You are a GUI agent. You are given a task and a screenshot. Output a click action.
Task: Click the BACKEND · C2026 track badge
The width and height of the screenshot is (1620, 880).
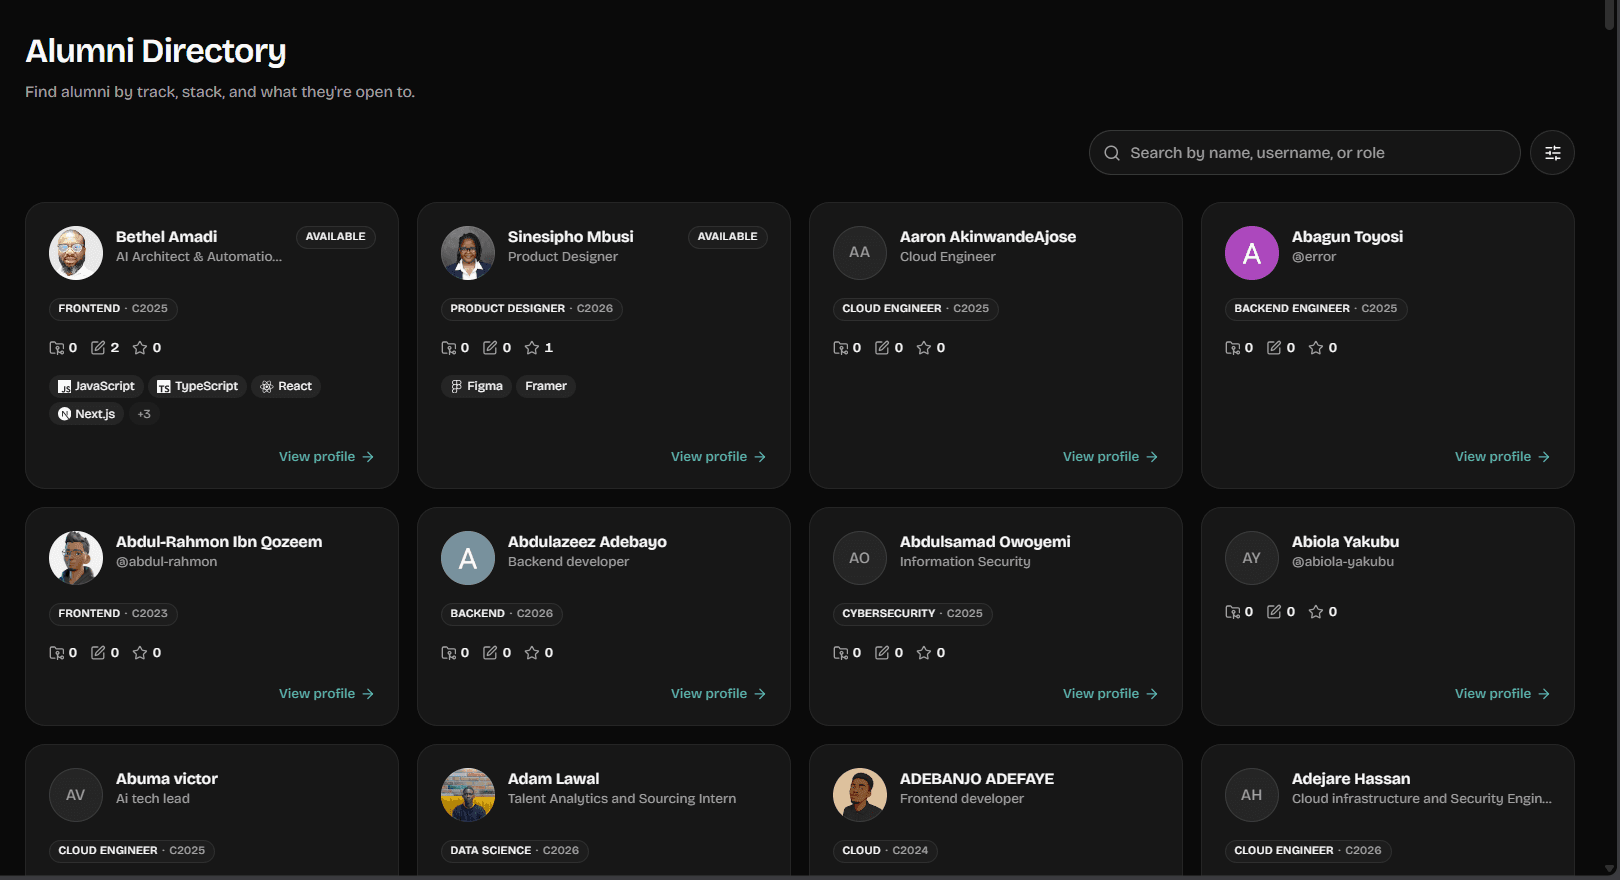tap(502, 614)
